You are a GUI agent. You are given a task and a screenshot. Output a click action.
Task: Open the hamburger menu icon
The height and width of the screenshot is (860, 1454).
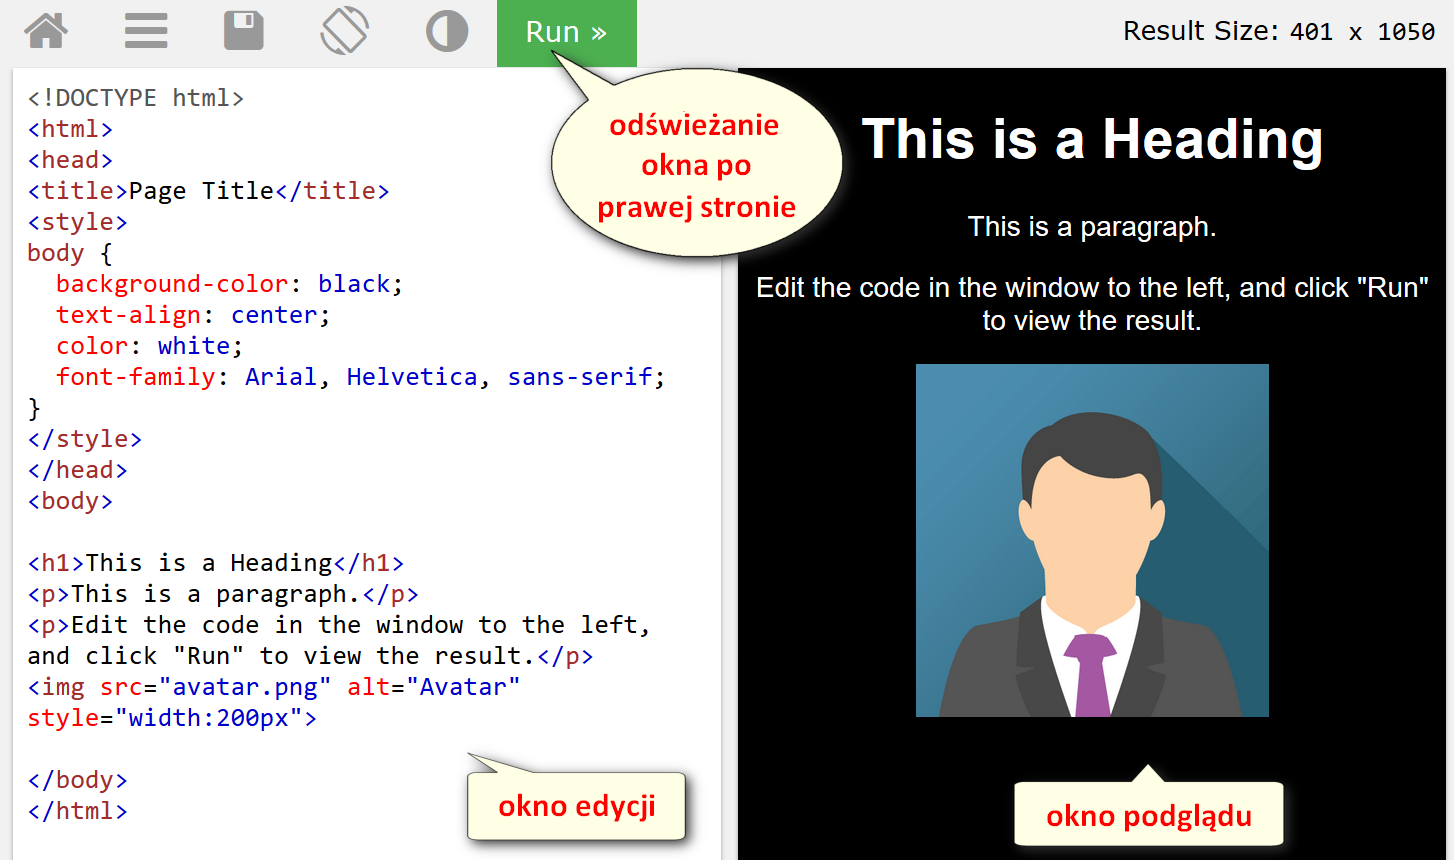(x=146, y=31)
